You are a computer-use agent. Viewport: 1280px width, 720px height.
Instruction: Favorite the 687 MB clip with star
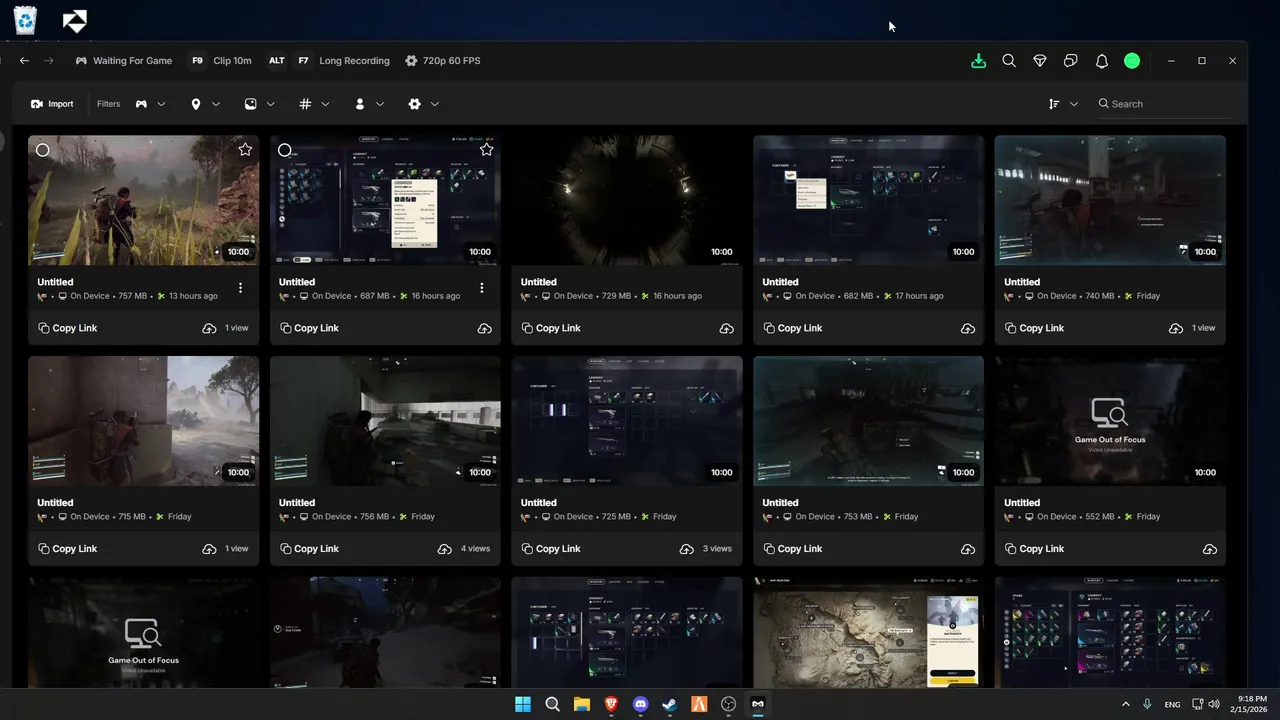click(487, 149)
